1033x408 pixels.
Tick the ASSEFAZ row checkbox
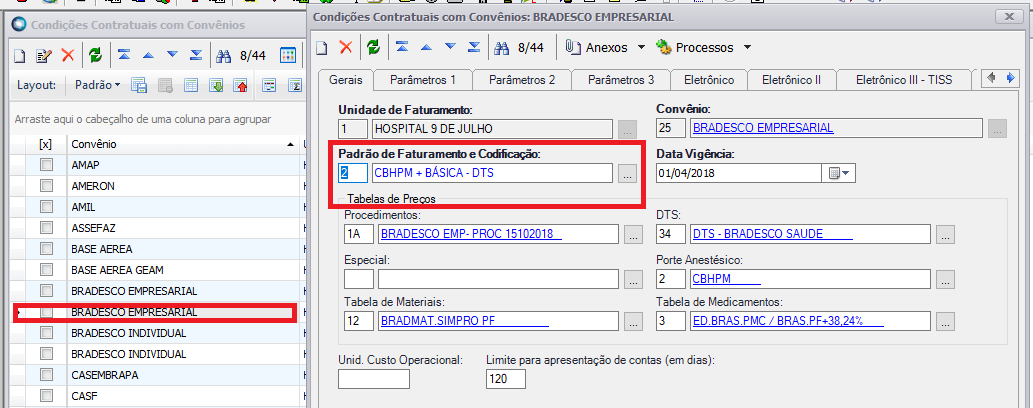(x=46, y=228)
